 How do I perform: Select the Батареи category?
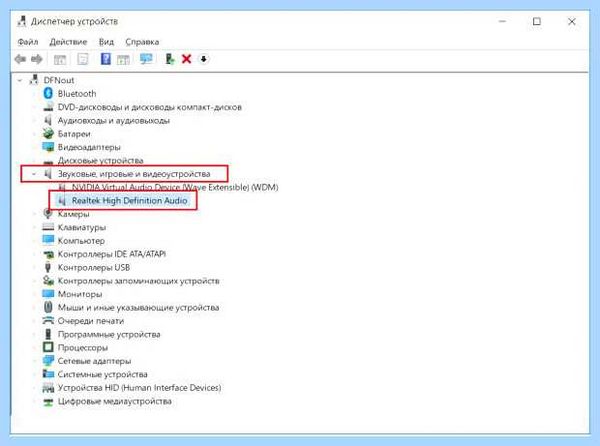click(74, 134)
